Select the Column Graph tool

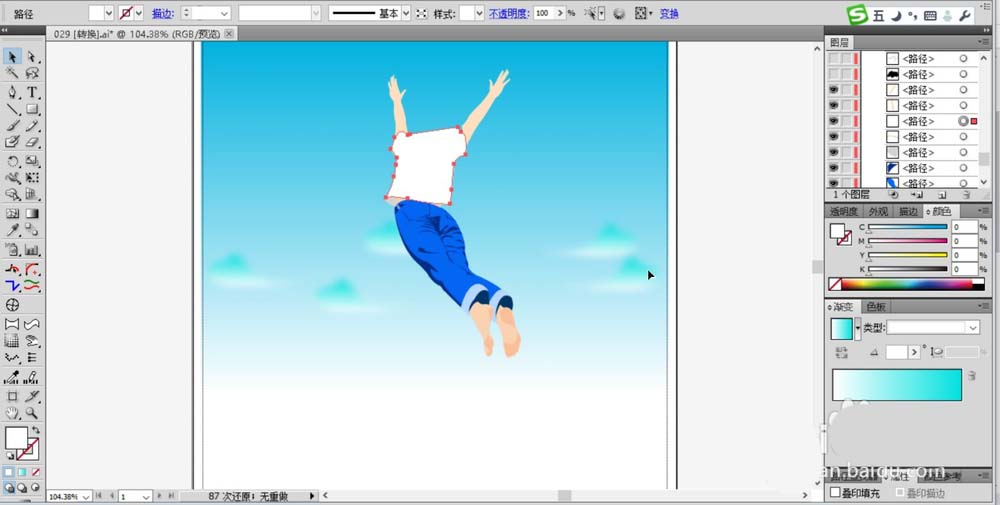[x=32, y=249]
